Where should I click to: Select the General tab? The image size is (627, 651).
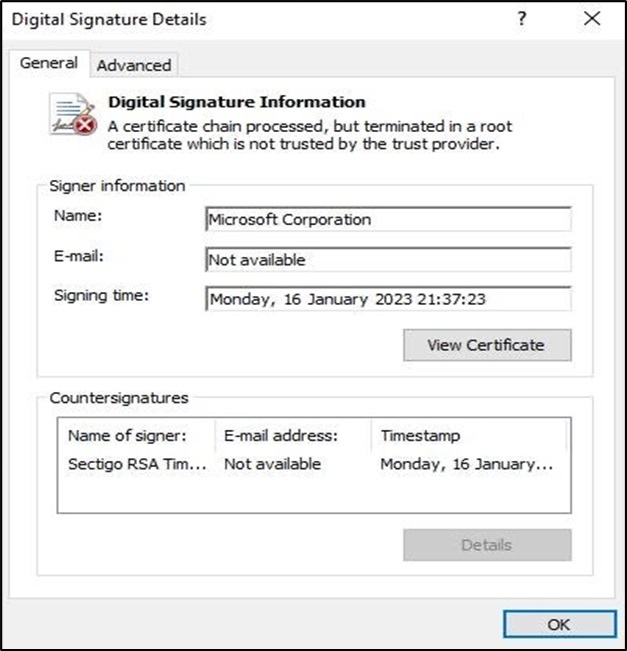49,64
